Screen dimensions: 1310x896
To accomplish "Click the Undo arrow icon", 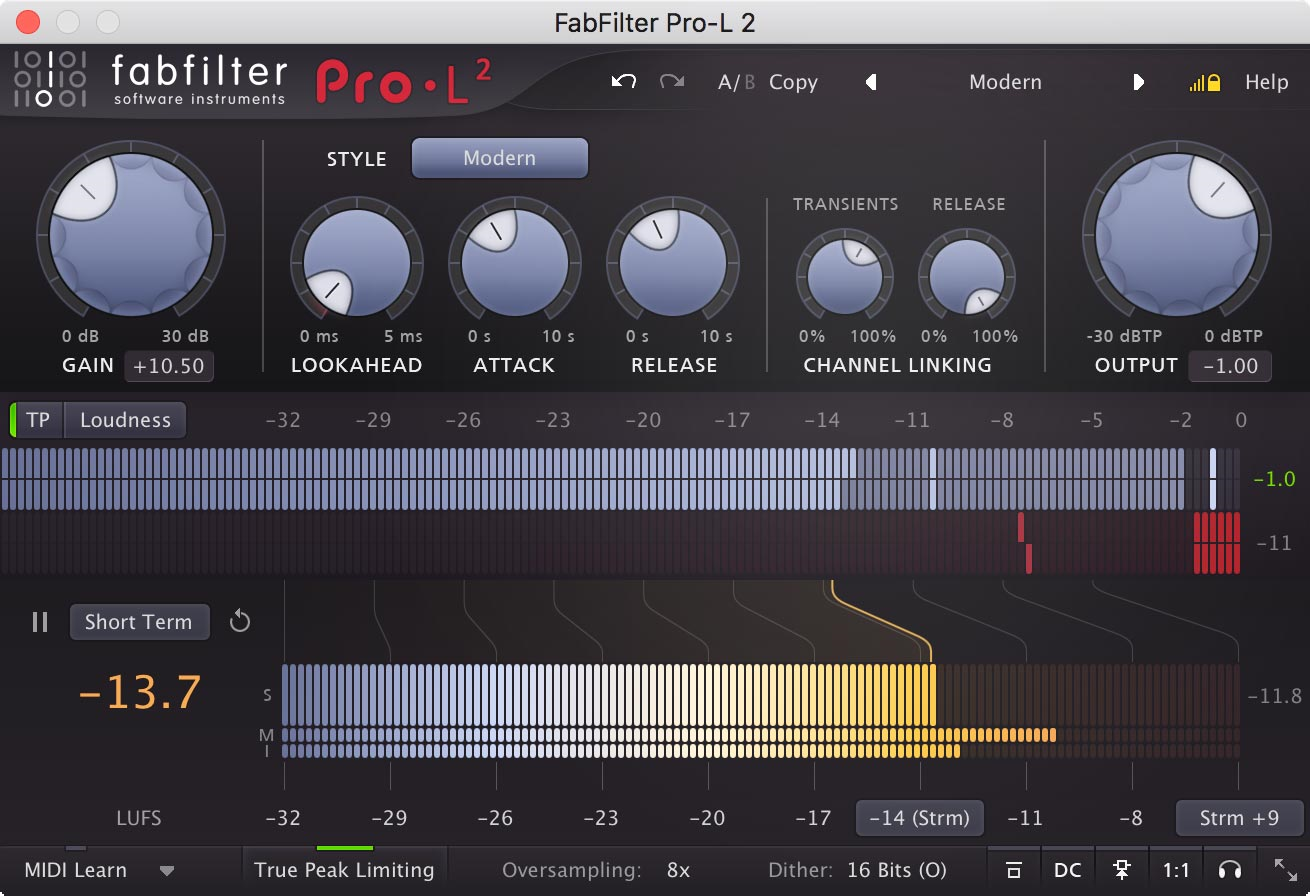I will 622,82.
